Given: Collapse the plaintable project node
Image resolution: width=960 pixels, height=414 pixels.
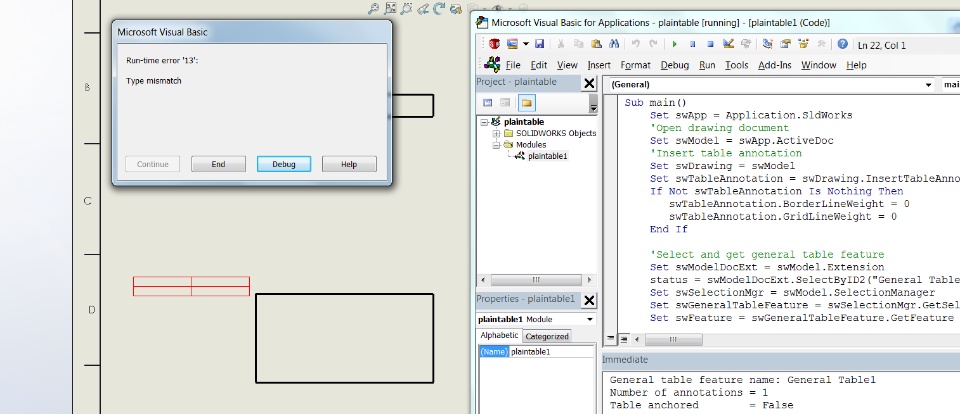Looking at the screenshot, I should (x=484, y=122).
